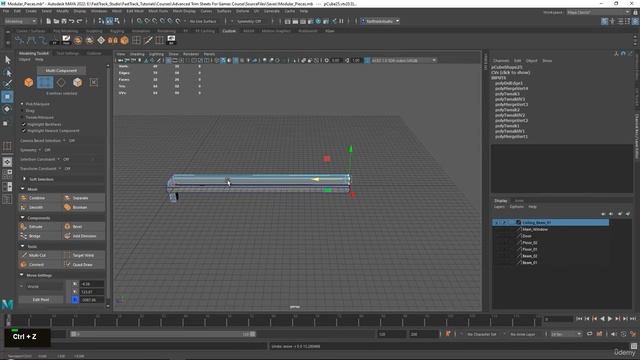This screenshot has width=640, height=360.
Task: Click the four-pane grid shelf icon
Action: point(136,40)
